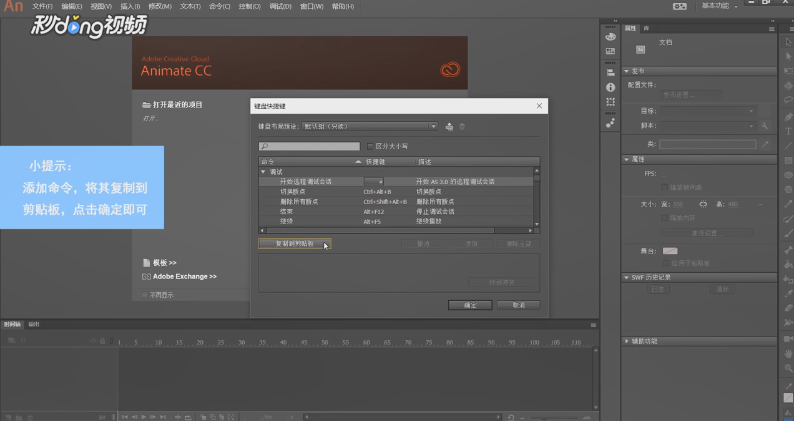794x421 pixels.
Task: Open the collapsed Swatches panel icon
Action: pyautogui.click(x=610, y=51)
